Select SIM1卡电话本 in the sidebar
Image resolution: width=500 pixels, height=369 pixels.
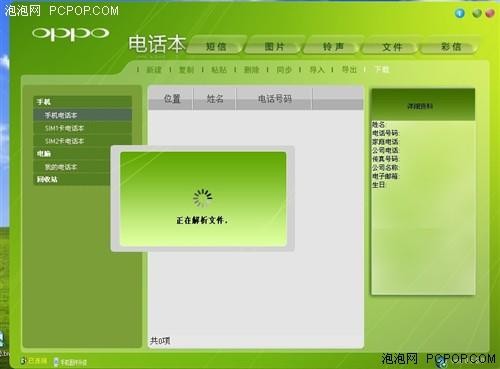[x=82, y=128]
